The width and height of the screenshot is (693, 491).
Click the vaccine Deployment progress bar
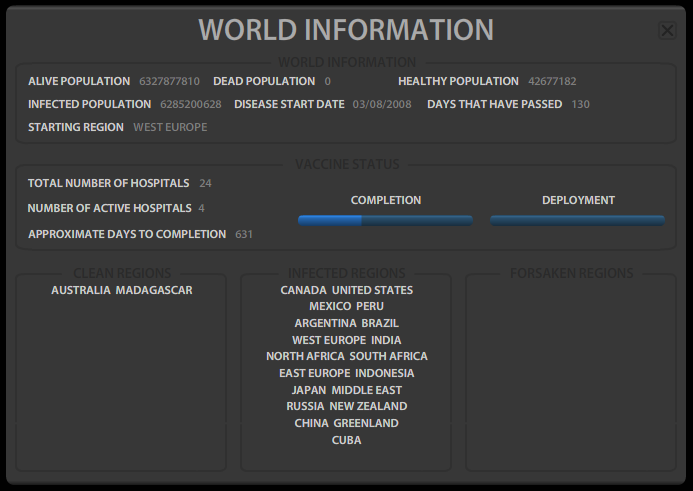pos(578,221)
